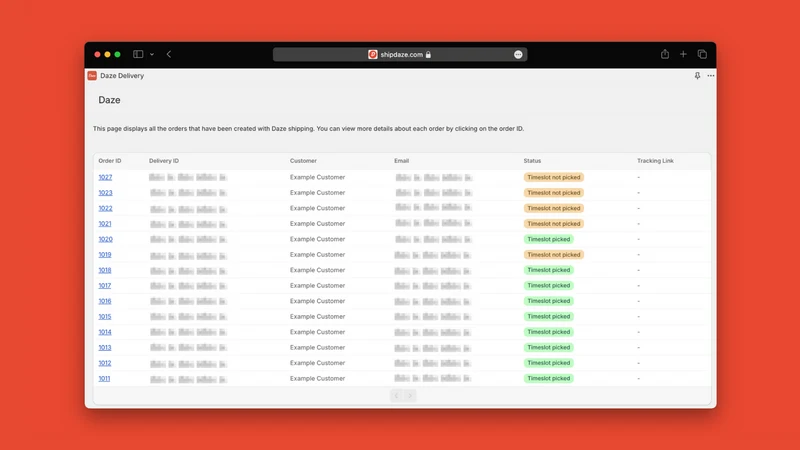Click the Tracking Link column header
Viewport: 800px width, 450px height.
[655, 161]
